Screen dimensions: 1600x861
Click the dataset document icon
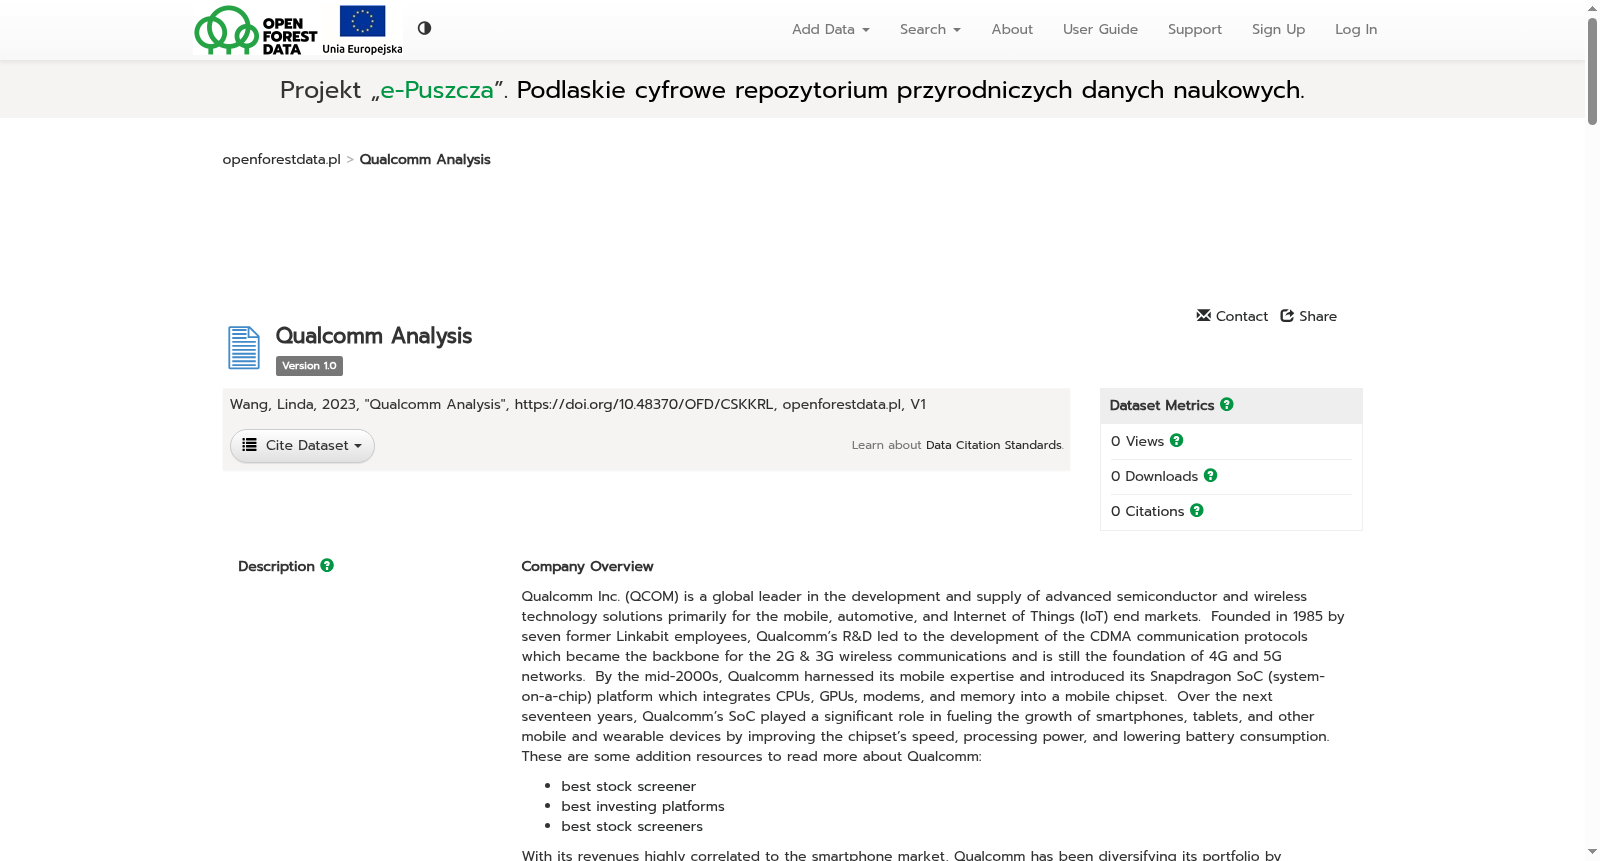244,348
